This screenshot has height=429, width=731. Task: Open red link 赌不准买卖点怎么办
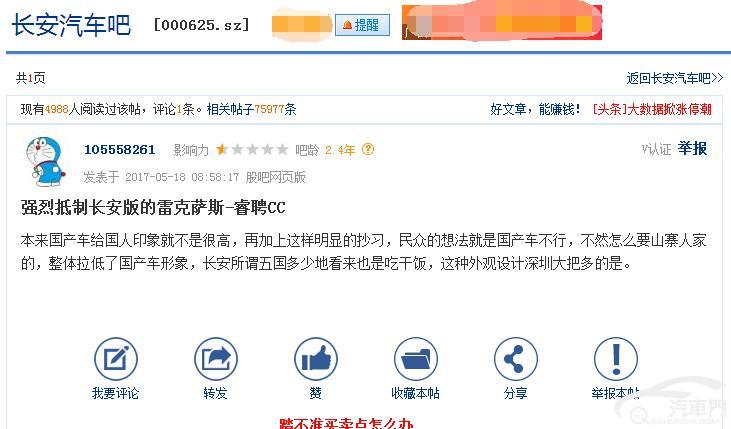coord(346,423)
